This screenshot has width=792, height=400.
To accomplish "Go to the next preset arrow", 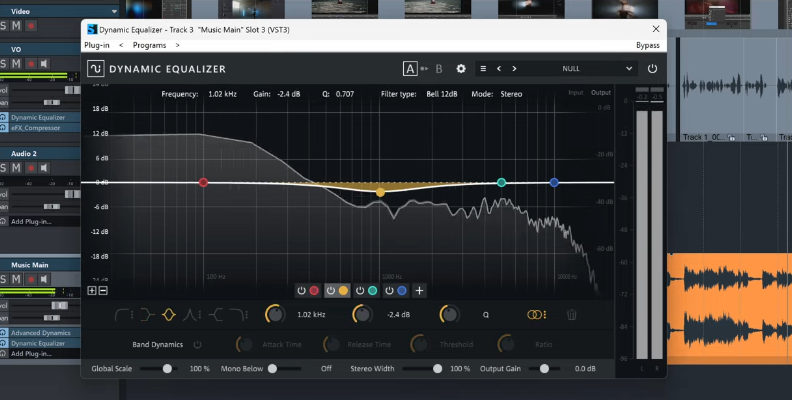I will pyautogui.click(x=514, y=69).
